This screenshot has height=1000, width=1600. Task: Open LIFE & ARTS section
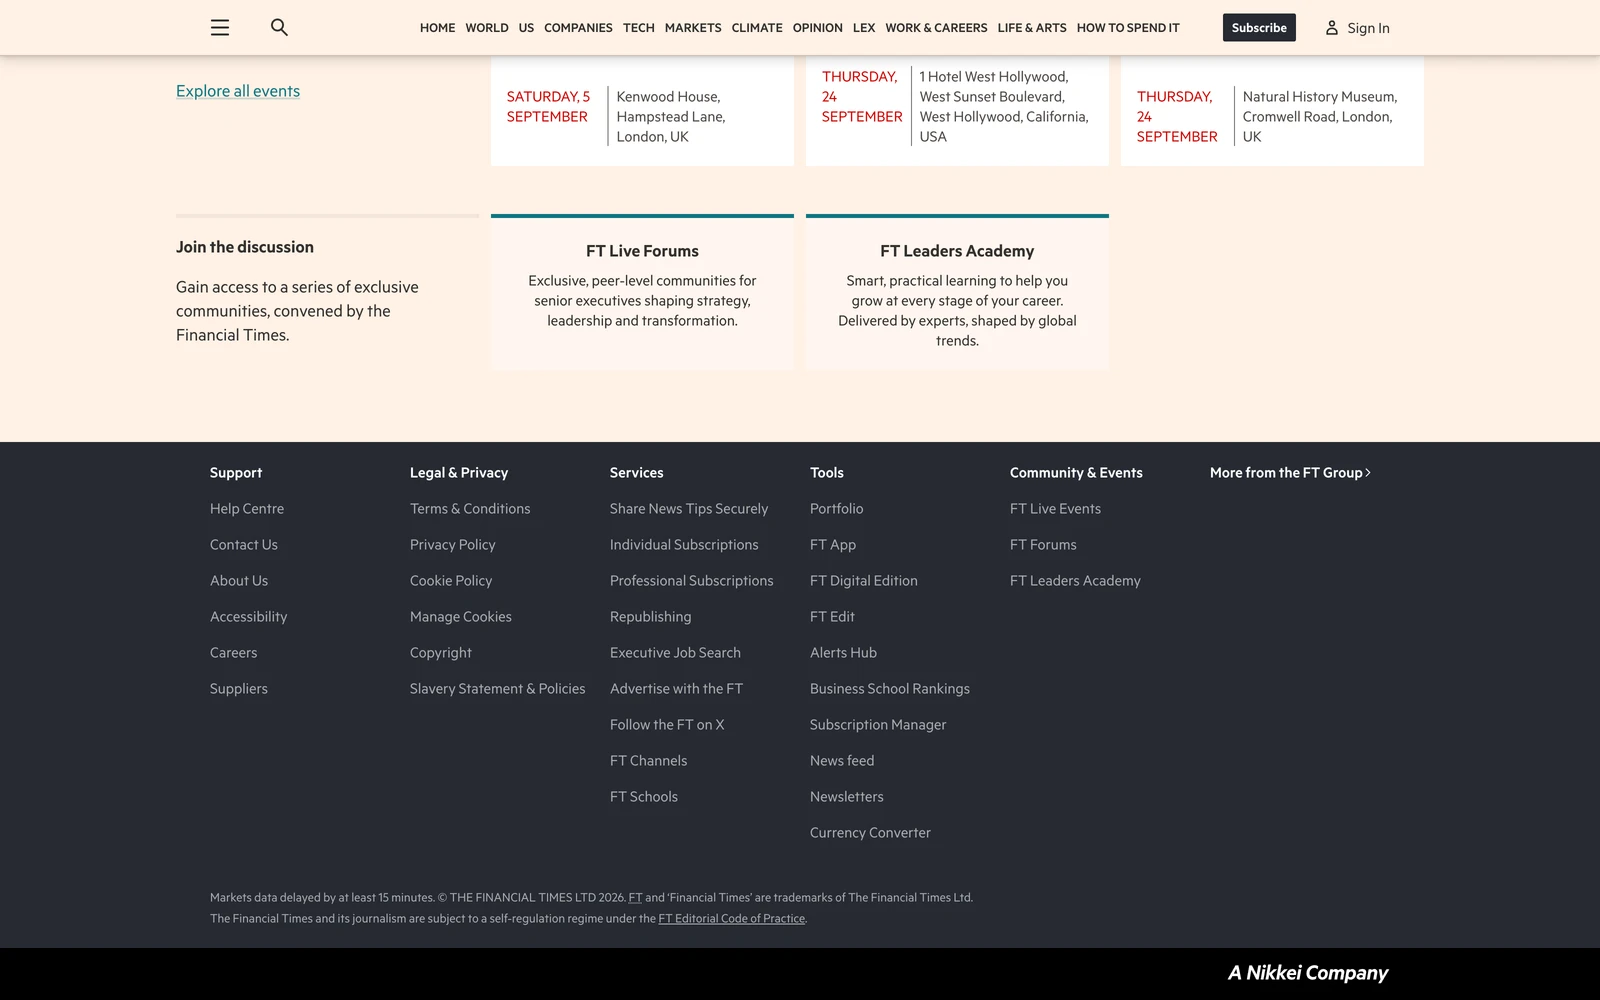click(1032, 28)
